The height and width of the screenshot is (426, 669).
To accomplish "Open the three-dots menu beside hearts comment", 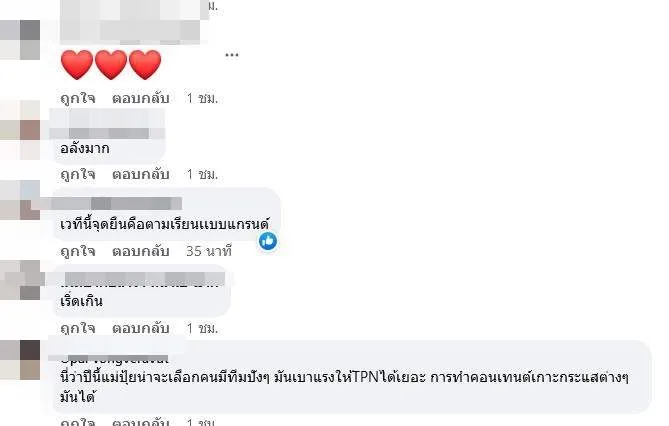I will tap(232, 55).
